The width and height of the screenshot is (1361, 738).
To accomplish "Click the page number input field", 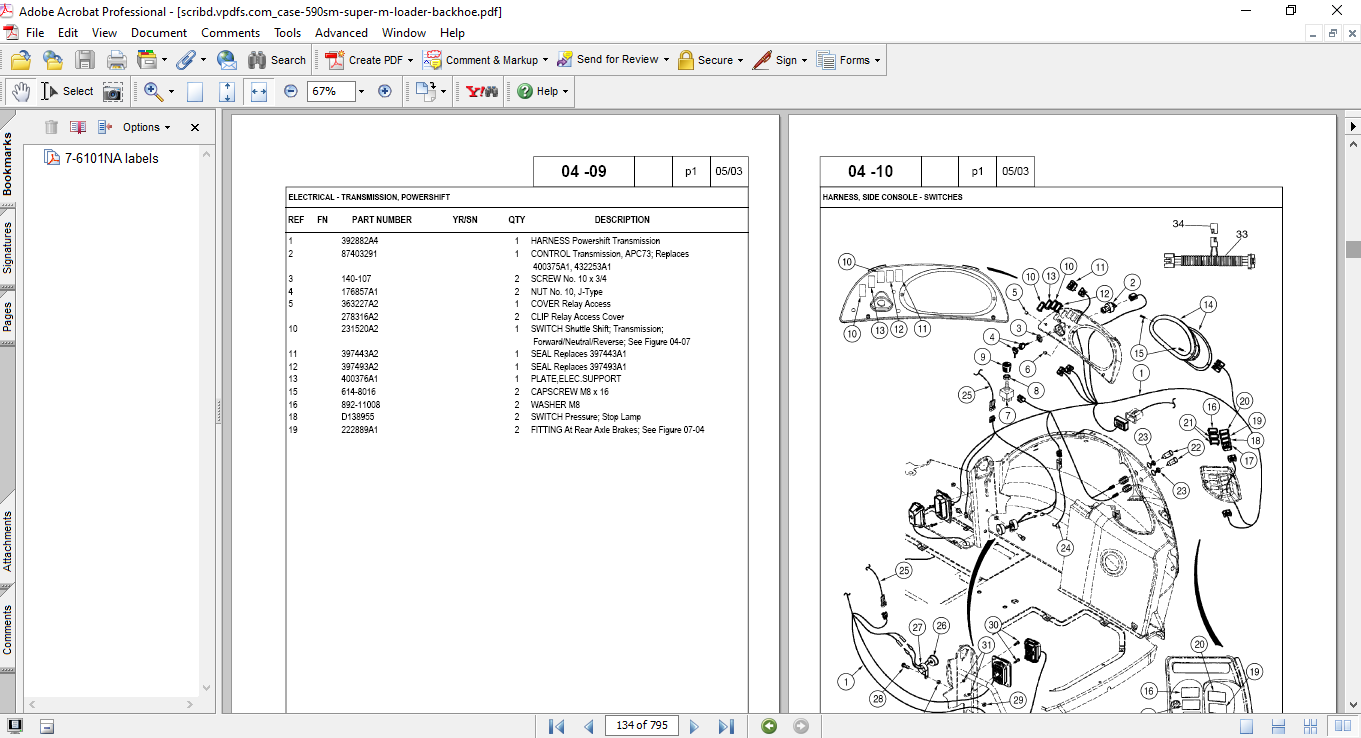I will click(641, 726).
